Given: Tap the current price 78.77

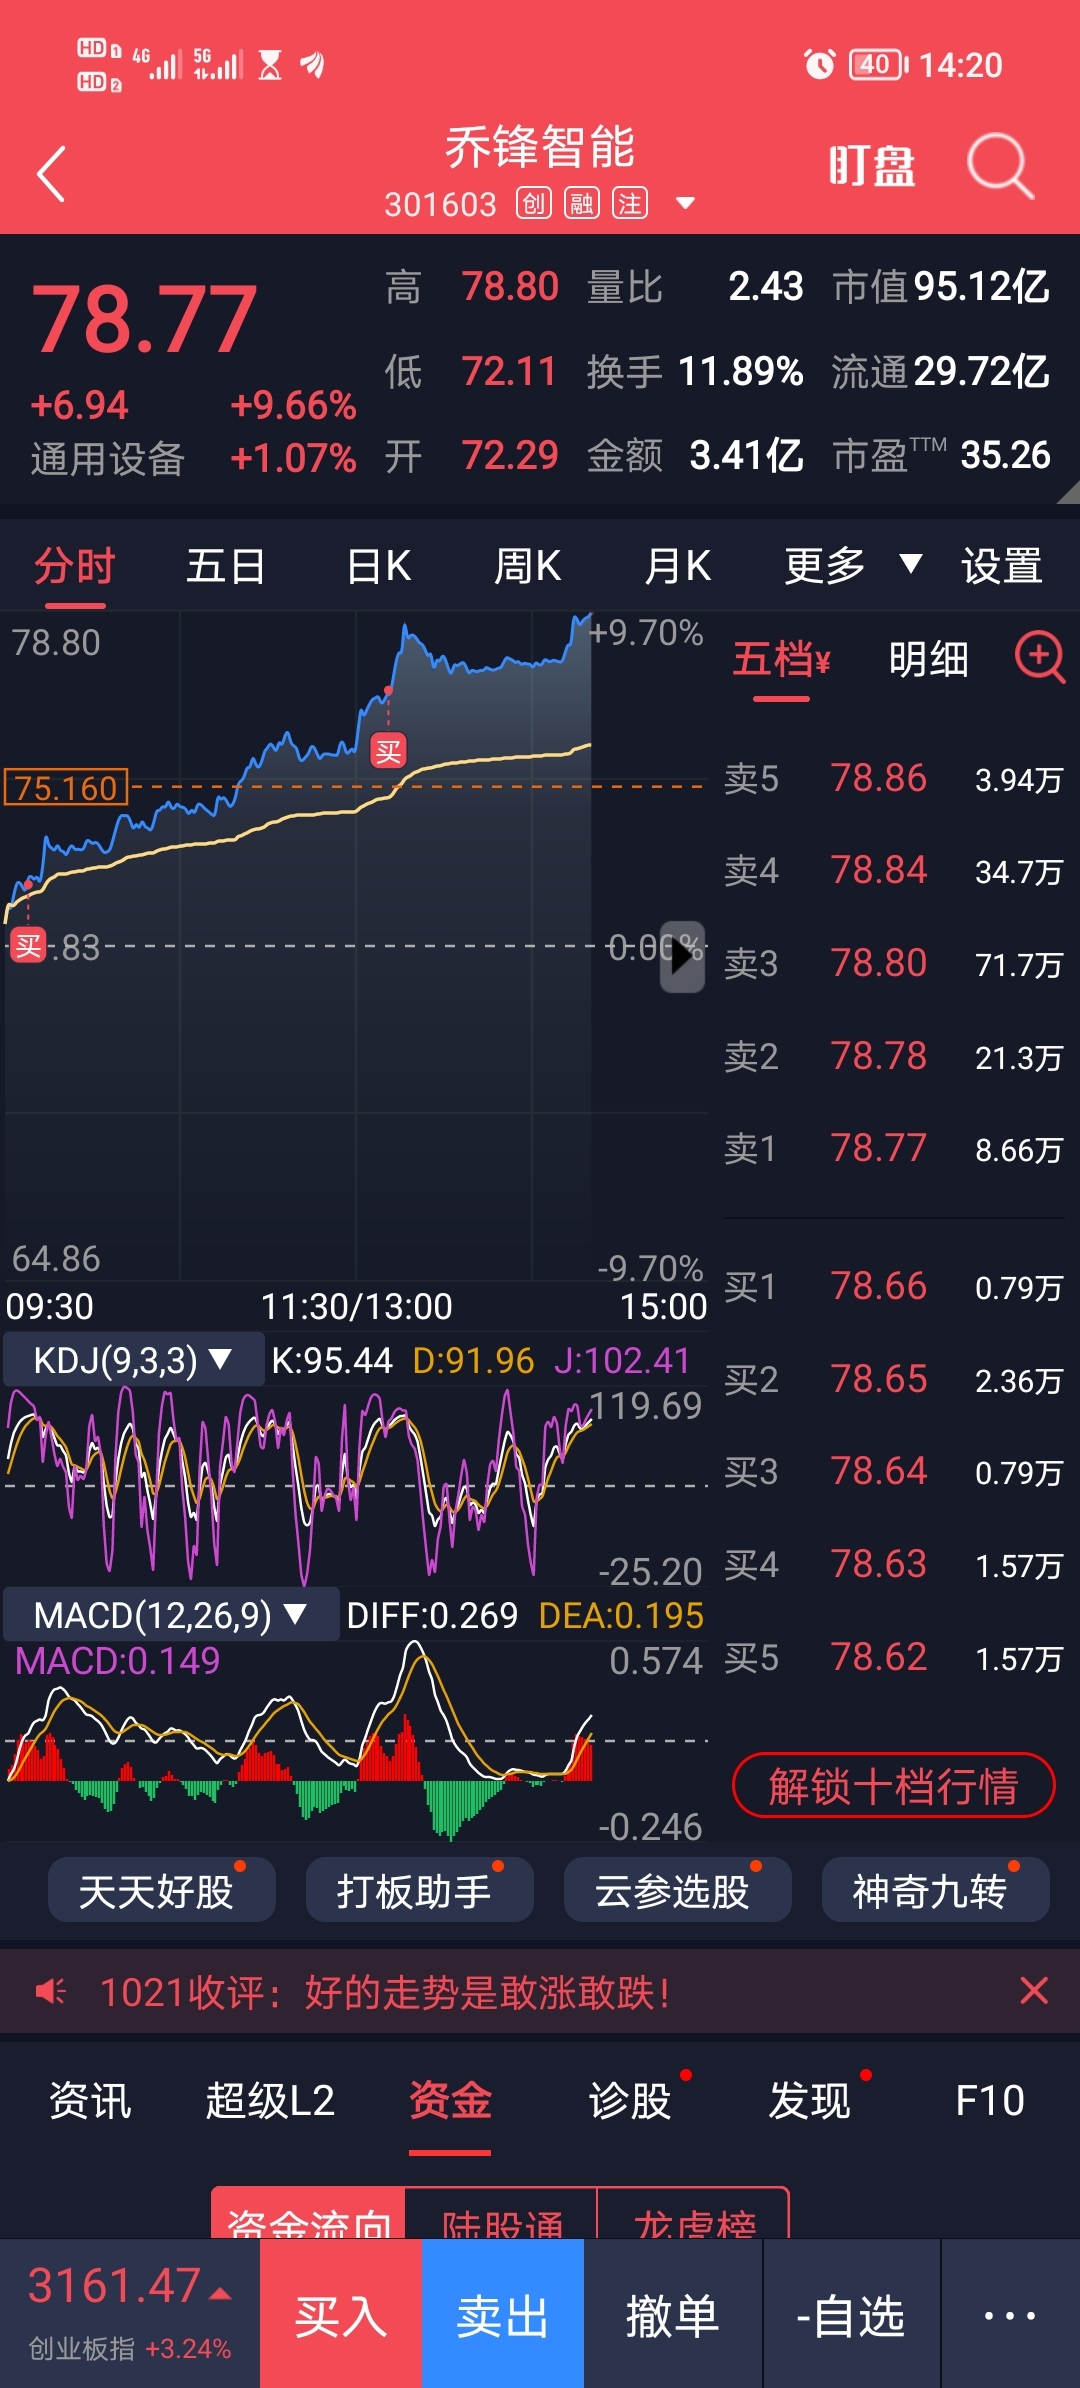Looking at the screenshot, I should [x=144, y=320].
